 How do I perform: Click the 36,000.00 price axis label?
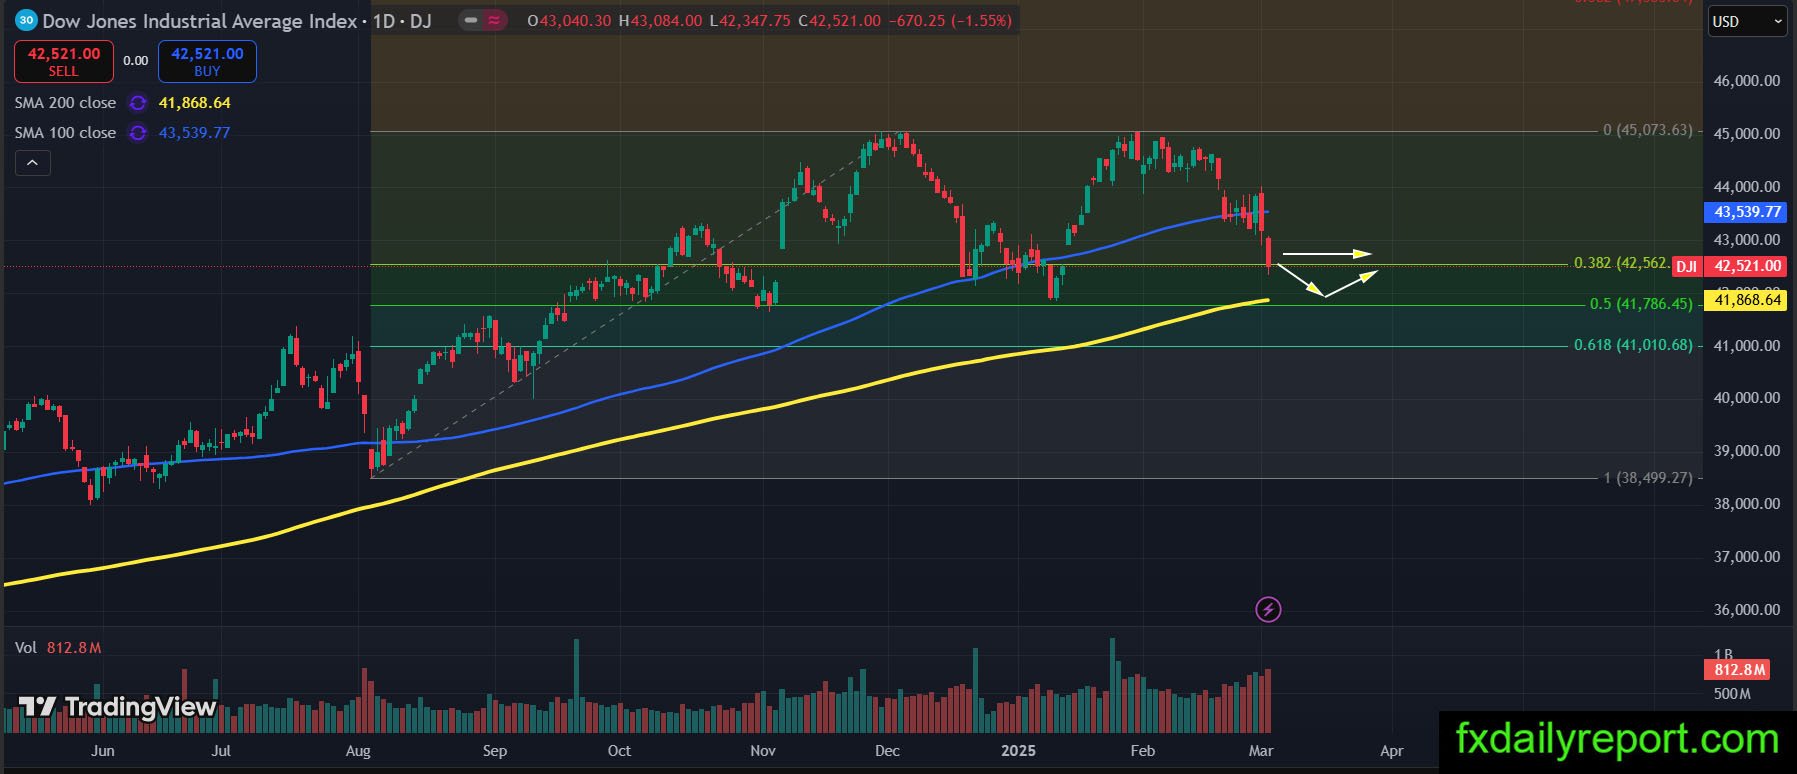tap(1747, 610)
